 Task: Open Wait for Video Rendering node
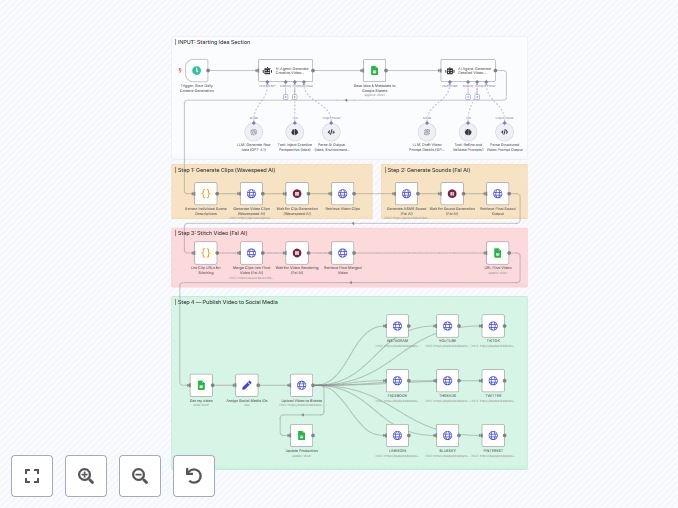tap(297, 253)
